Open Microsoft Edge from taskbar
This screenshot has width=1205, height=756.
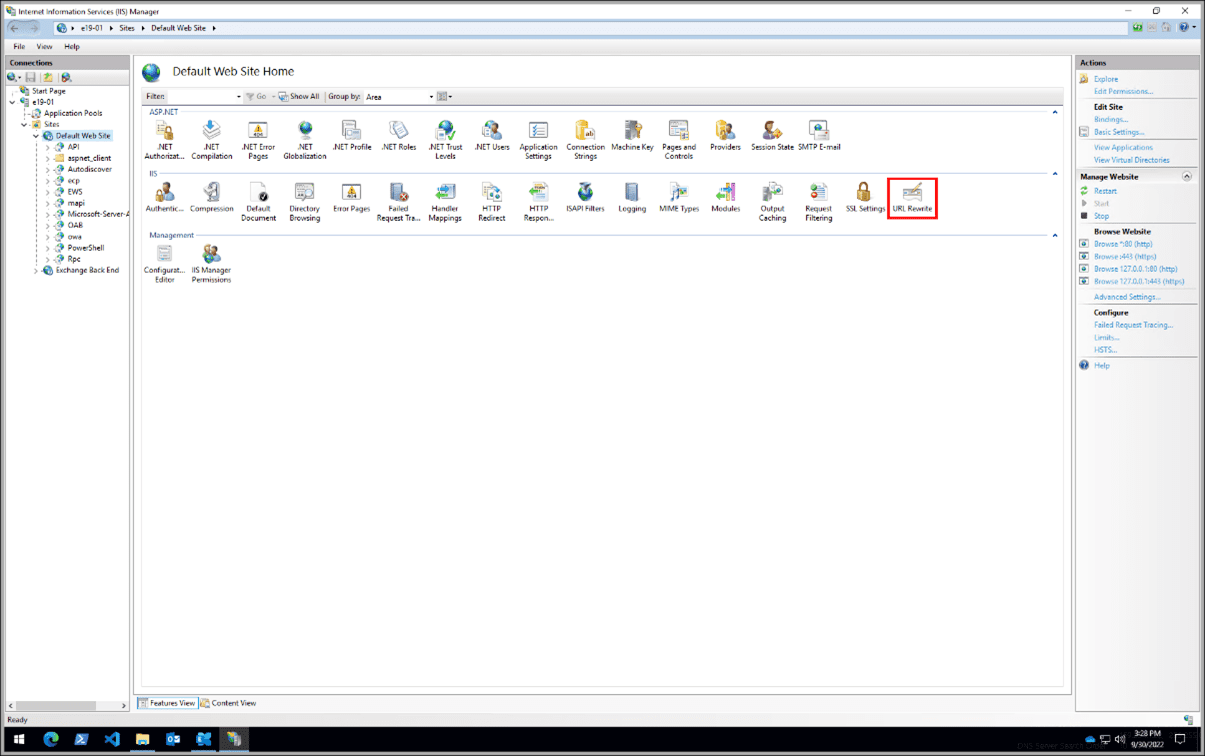(51, 739)
